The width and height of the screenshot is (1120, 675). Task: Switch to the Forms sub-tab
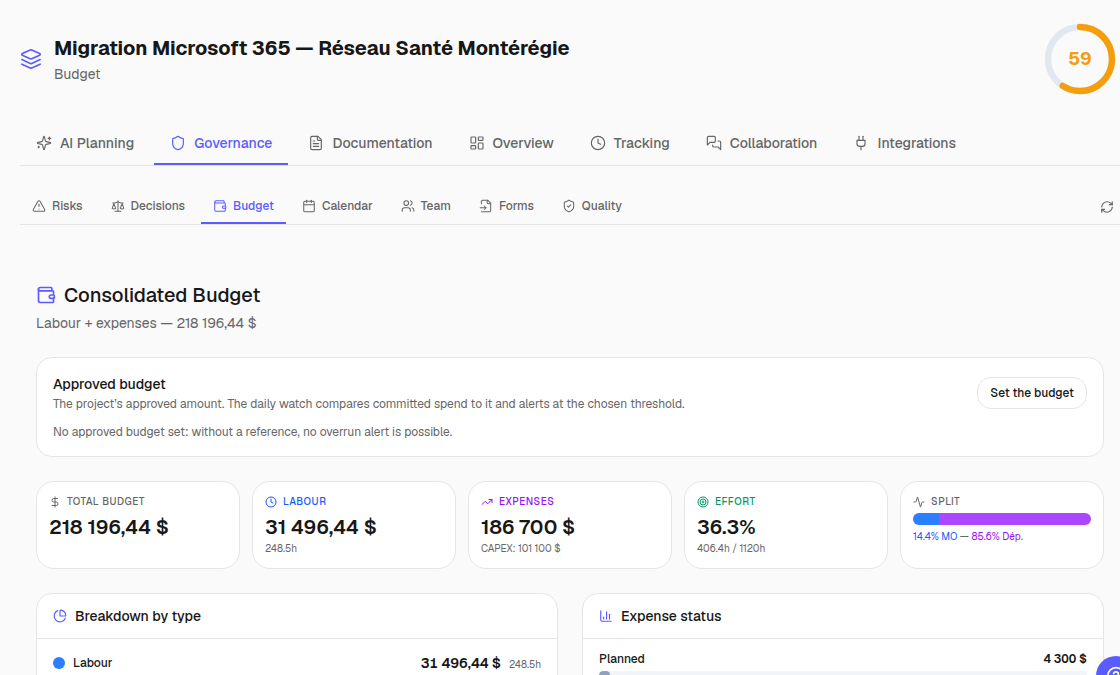click(x=506, y=206)
